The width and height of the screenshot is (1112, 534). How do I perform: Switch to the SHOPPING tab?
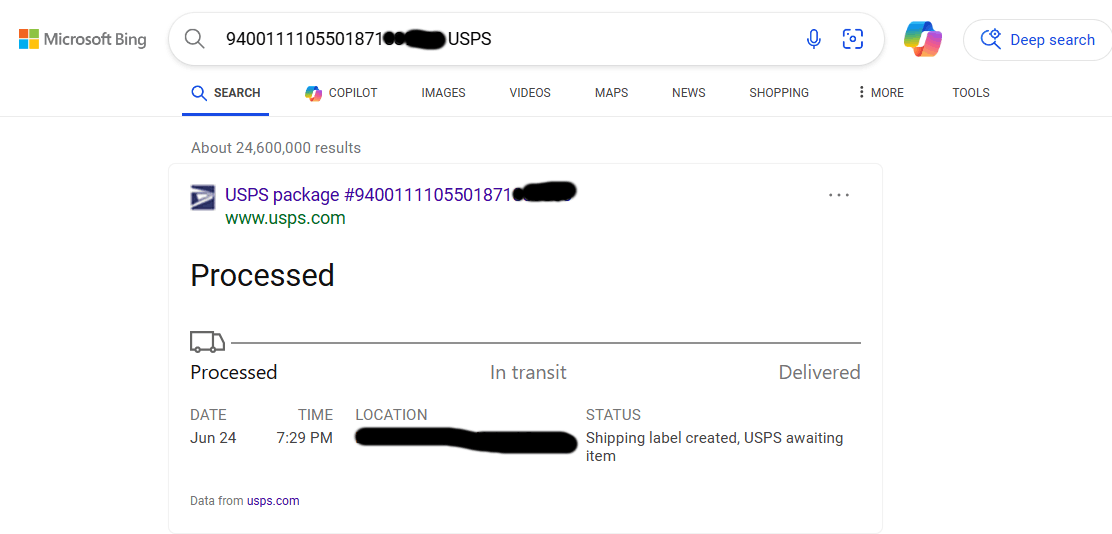pos(779,92)
